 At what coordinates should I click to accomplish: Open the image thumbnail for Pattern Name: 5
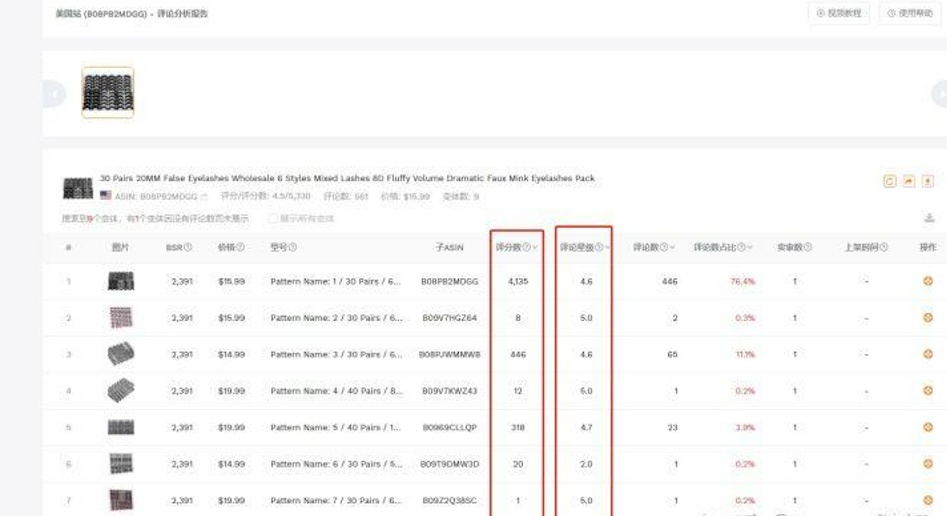[x=121, y=427]
